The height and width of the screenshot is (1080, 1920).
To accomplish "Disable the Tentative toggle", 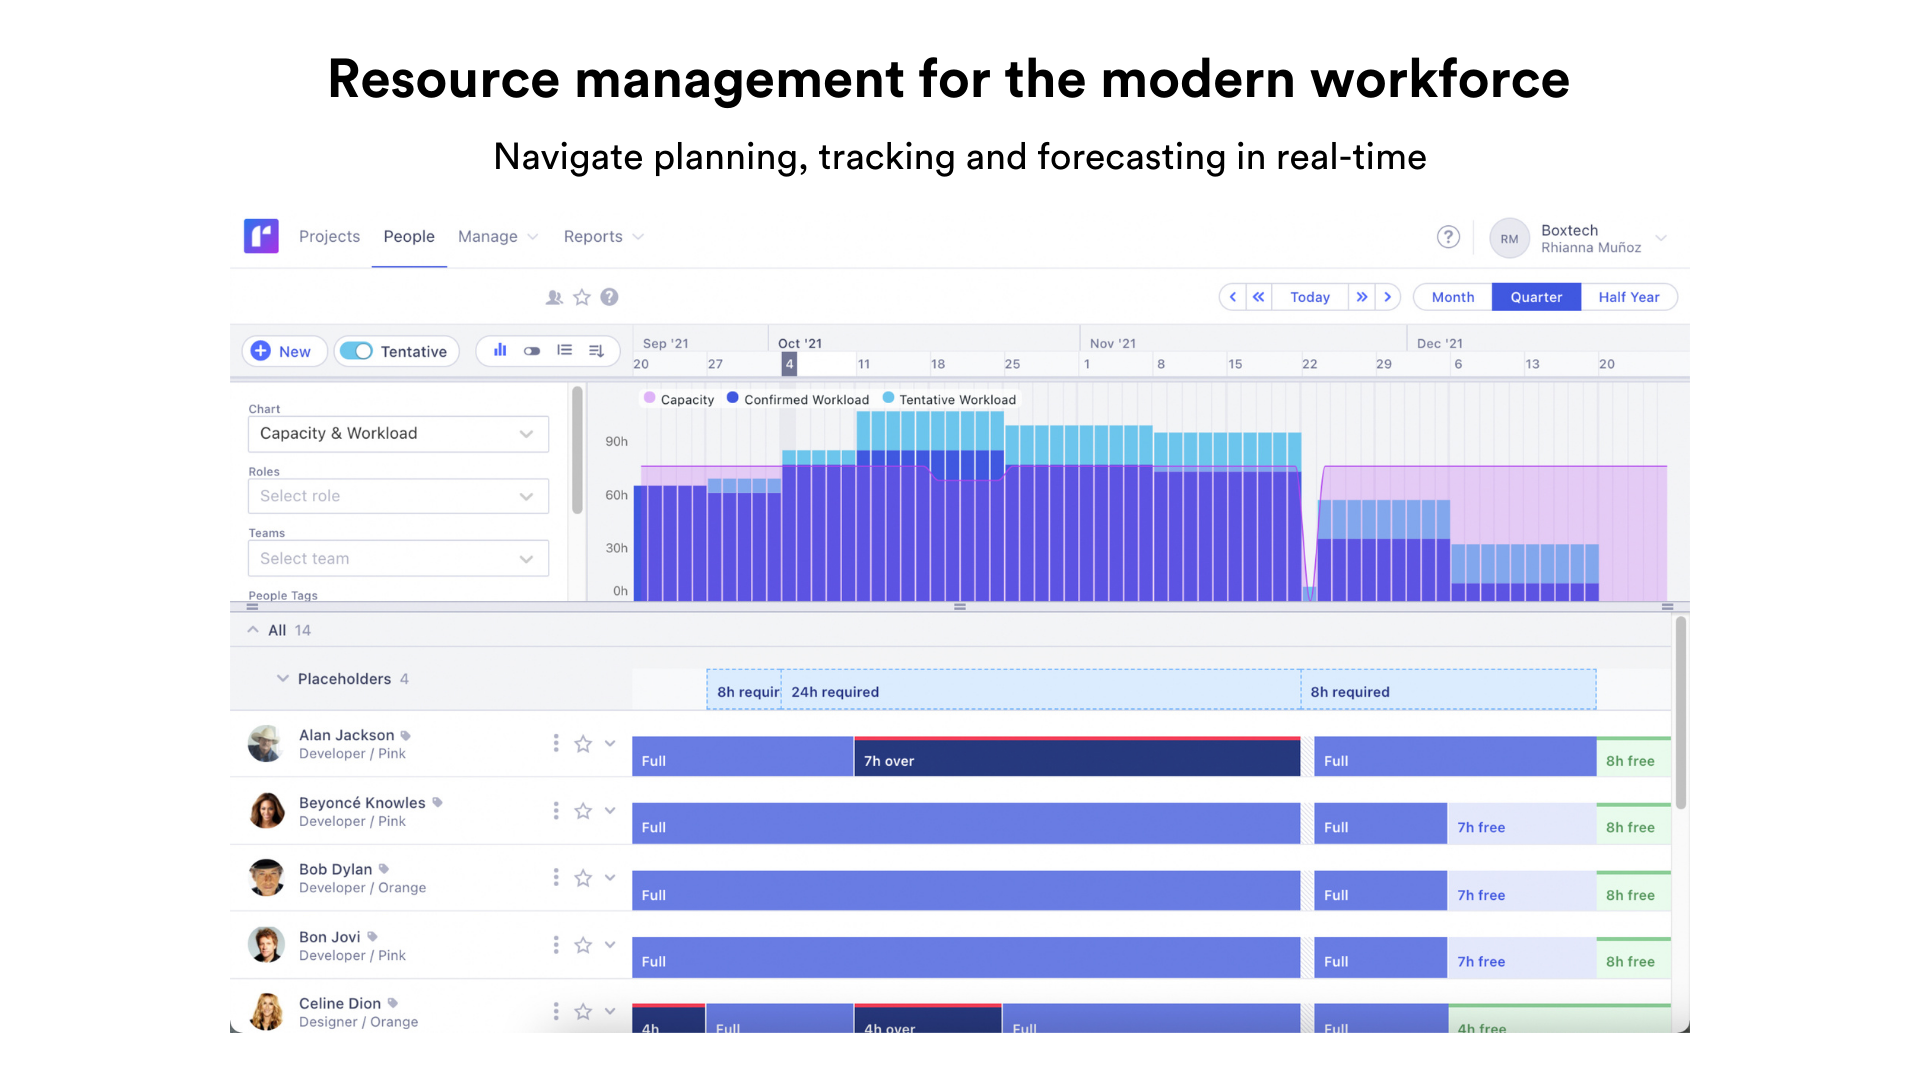I will 359,351.
